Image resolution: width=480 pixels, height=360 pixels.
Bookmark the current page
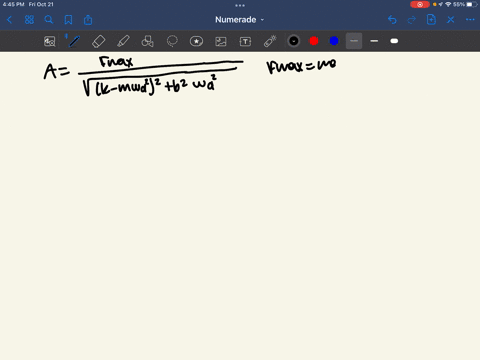click(x=68, y=20)
